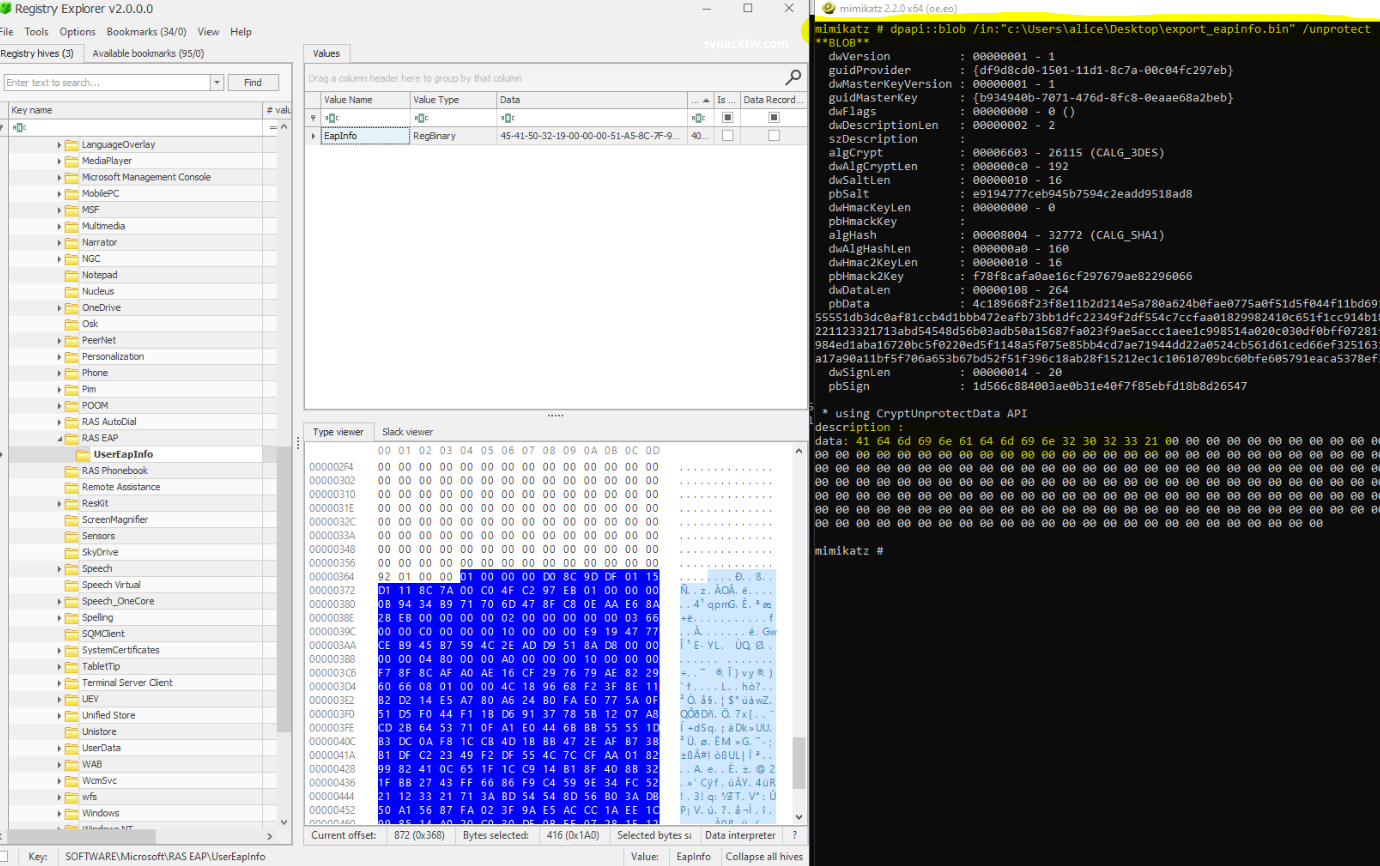This screenshot has width=1380, height=866.
Task: Click the Remote Assistance folder icon
Action: tap(72, 487)
